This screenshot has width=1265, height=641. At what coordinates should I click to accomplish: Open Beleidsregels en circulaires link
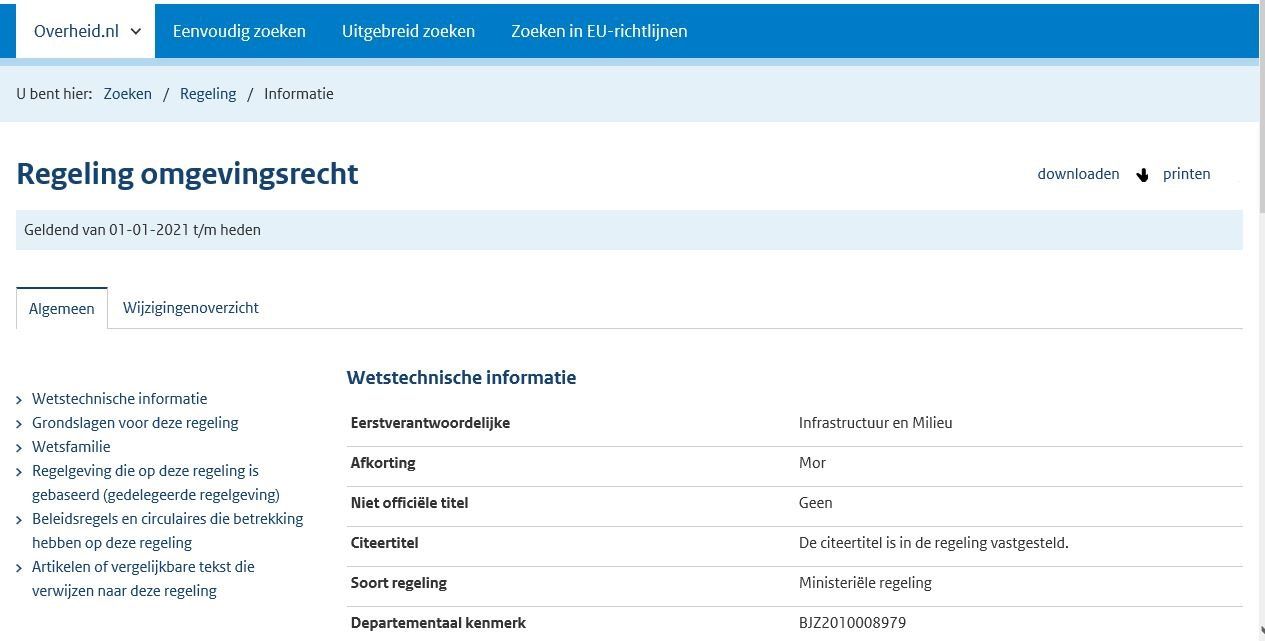pyautogui.click(x=167, y=531)
